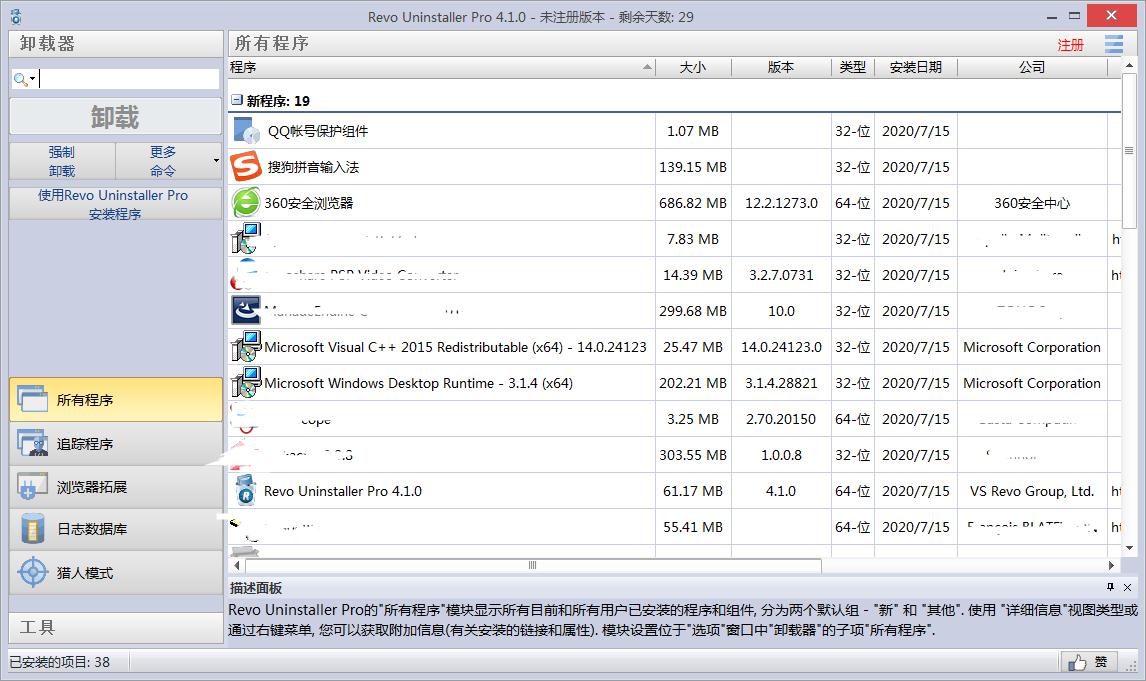Open the hamburger menu at top right
1146x681 pixels.
[x=1114, y=44]
